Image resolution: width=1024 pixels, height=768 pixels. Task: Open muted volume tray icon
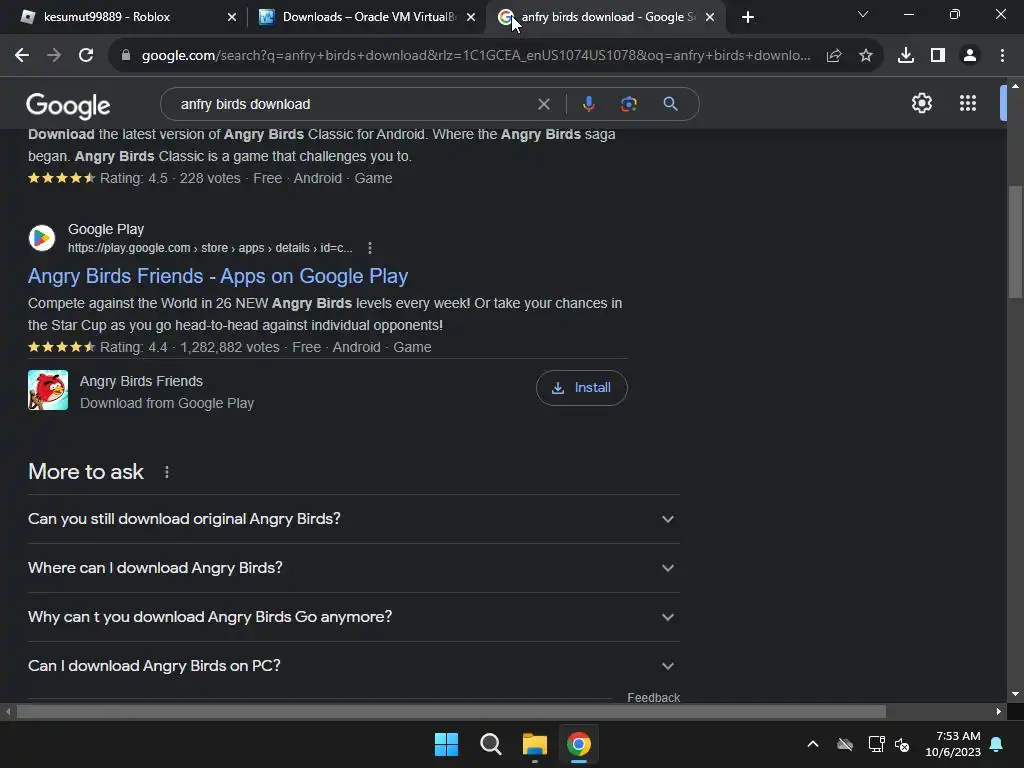coord(902,744)
